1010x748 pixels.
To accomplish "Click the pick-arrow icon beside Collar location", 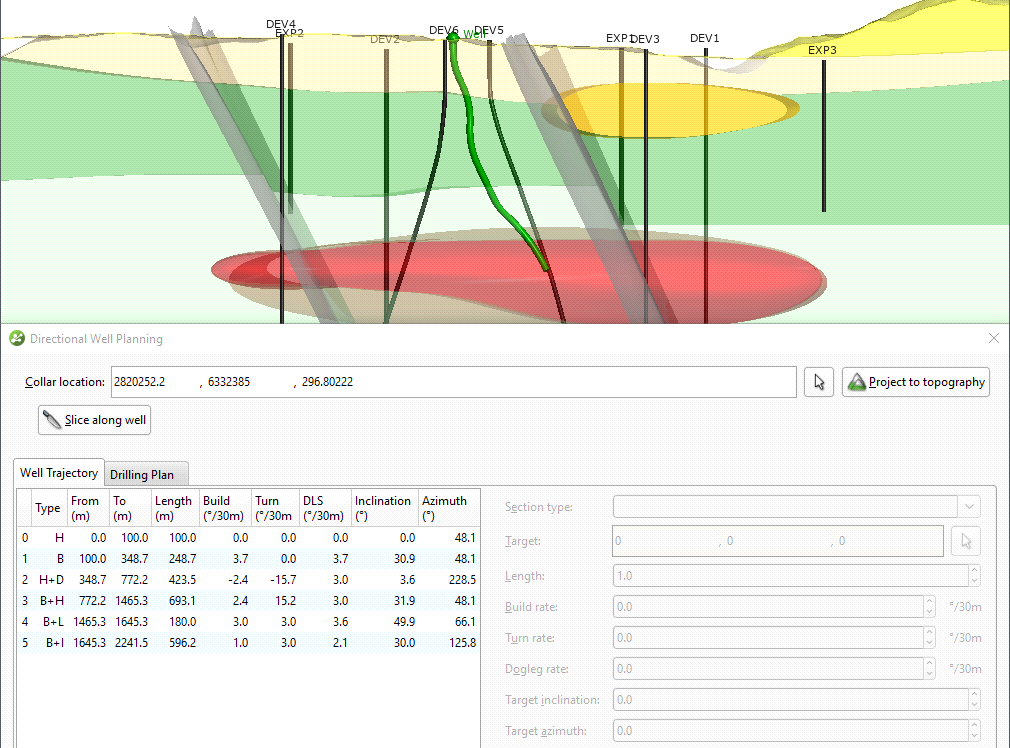I will 818,381.
